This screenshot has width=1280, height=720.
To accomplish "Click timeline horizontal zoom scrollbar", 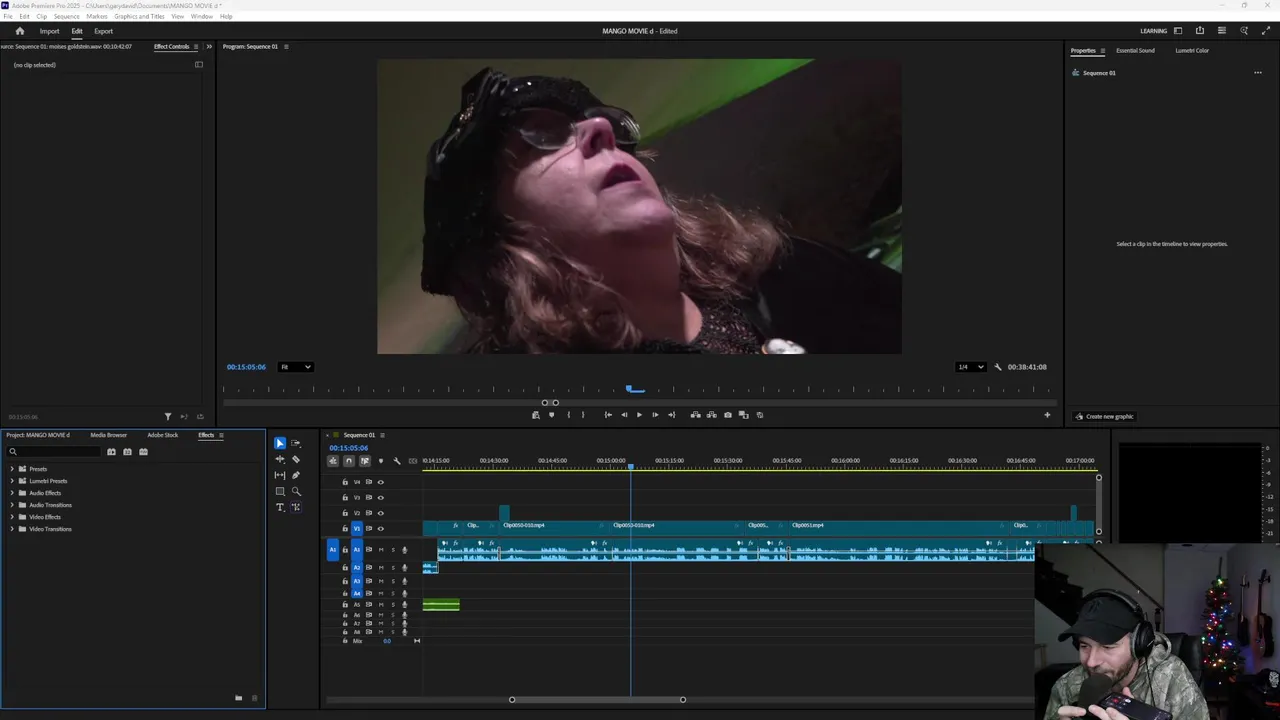I will [597, 699].
